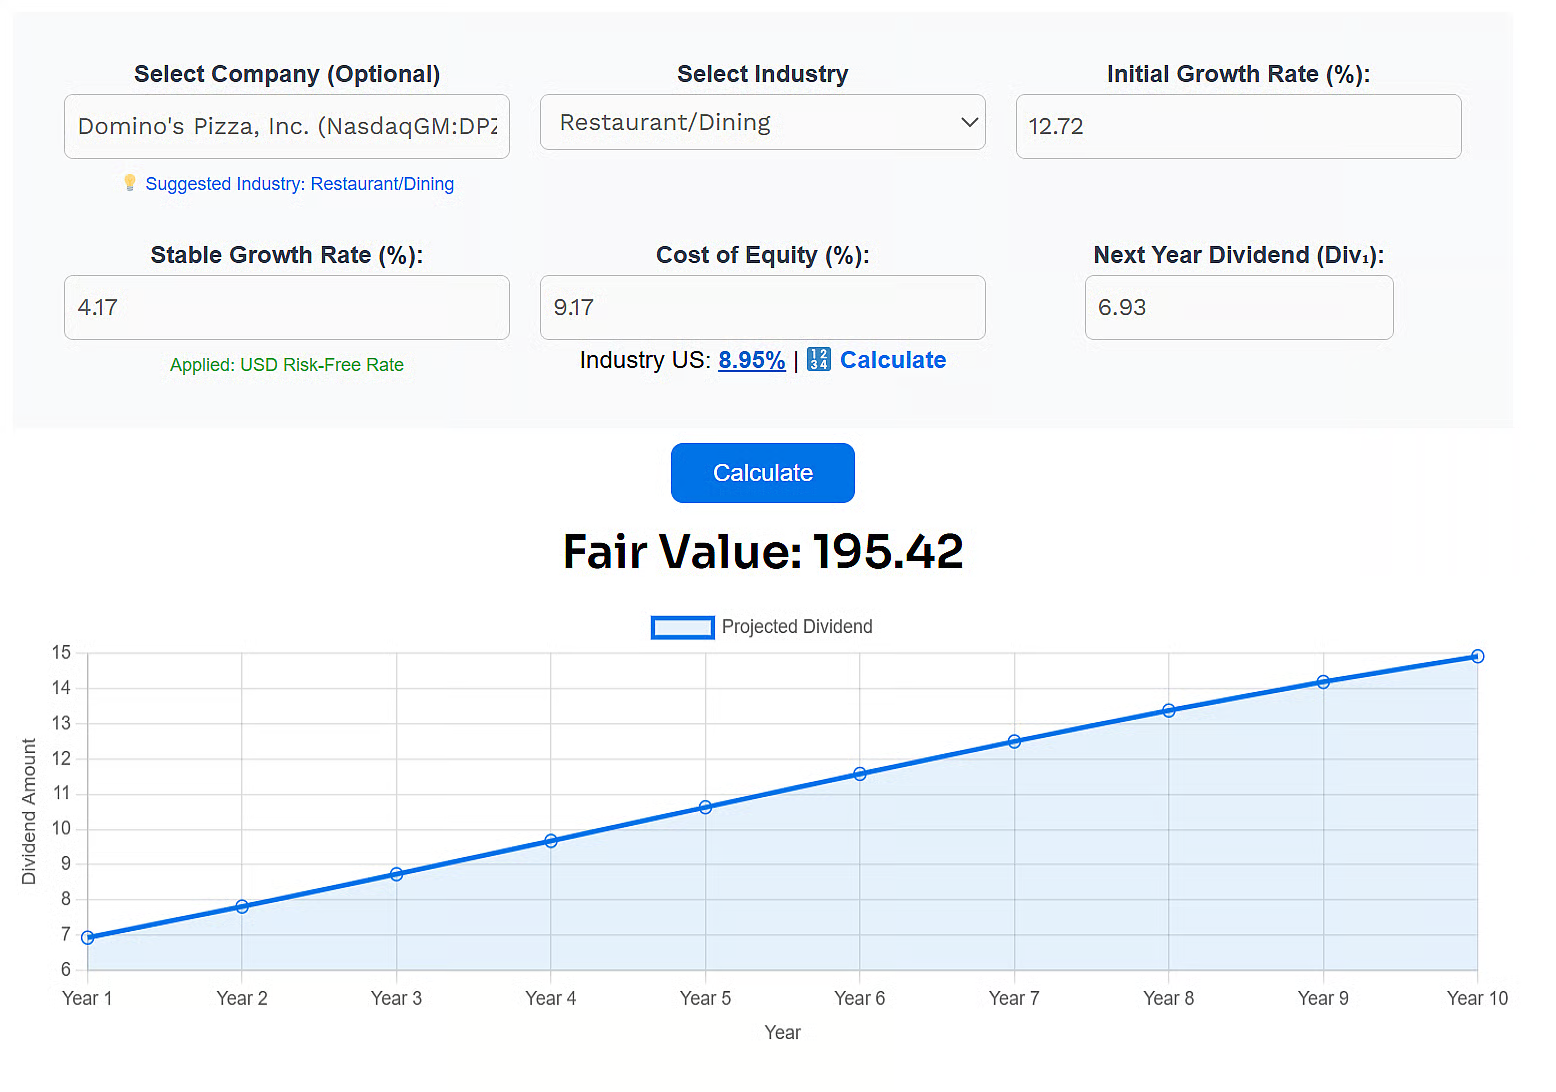Image resolution: width=1556 pixels, height=1092 pixels.
Task: Click the Year 10 data point marker
Action: pos(1477,656)
